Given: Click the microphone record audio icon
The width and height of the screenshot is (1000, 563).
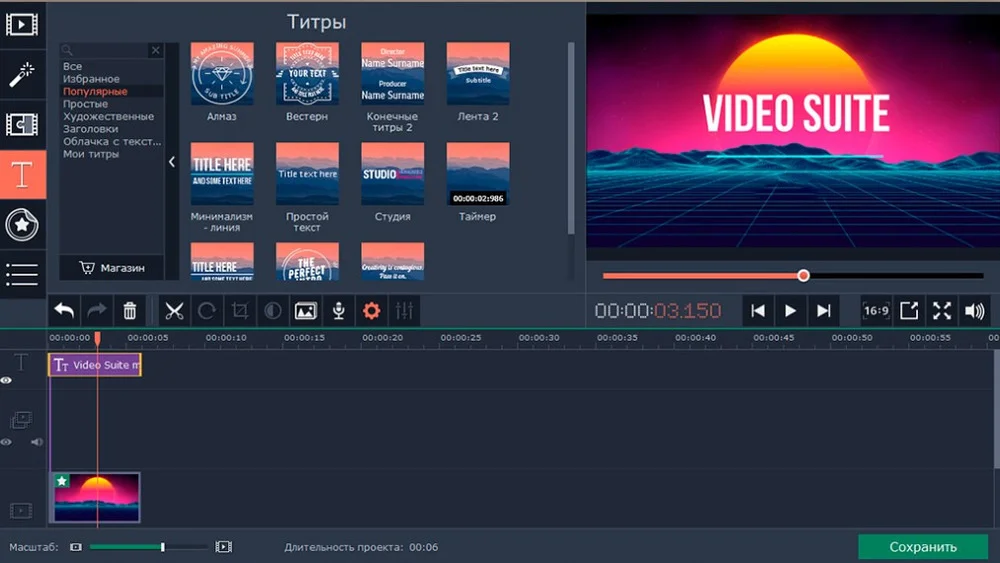Looking at the screenshot, I should click(339, 311).
